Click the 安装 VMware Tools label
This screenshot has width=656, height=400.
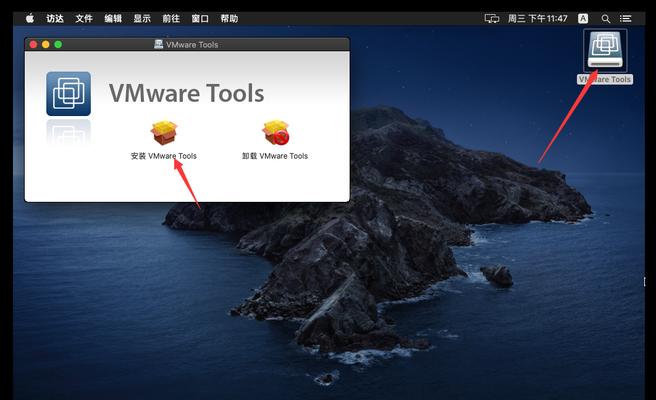pyautogui.click(x=164, y=156)
